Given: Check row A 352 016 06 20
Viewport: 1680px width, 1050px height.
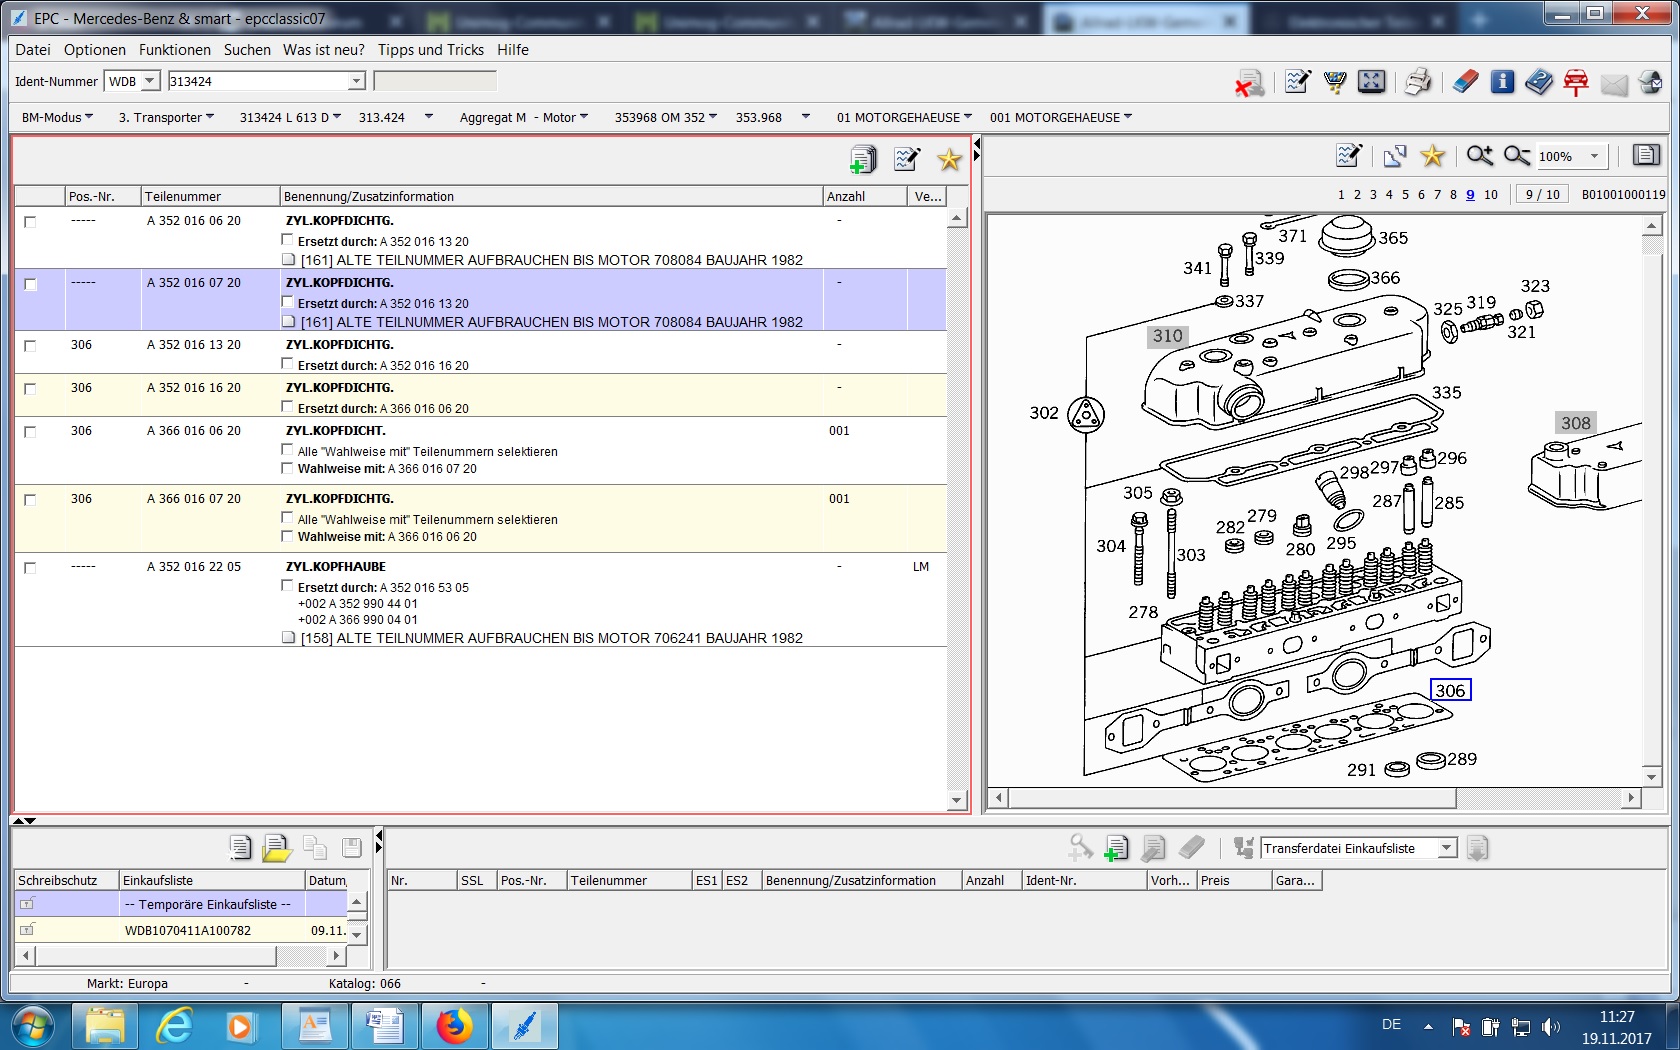Looking at the screenshot, I should pyautogui.click(x=30, y=222).
